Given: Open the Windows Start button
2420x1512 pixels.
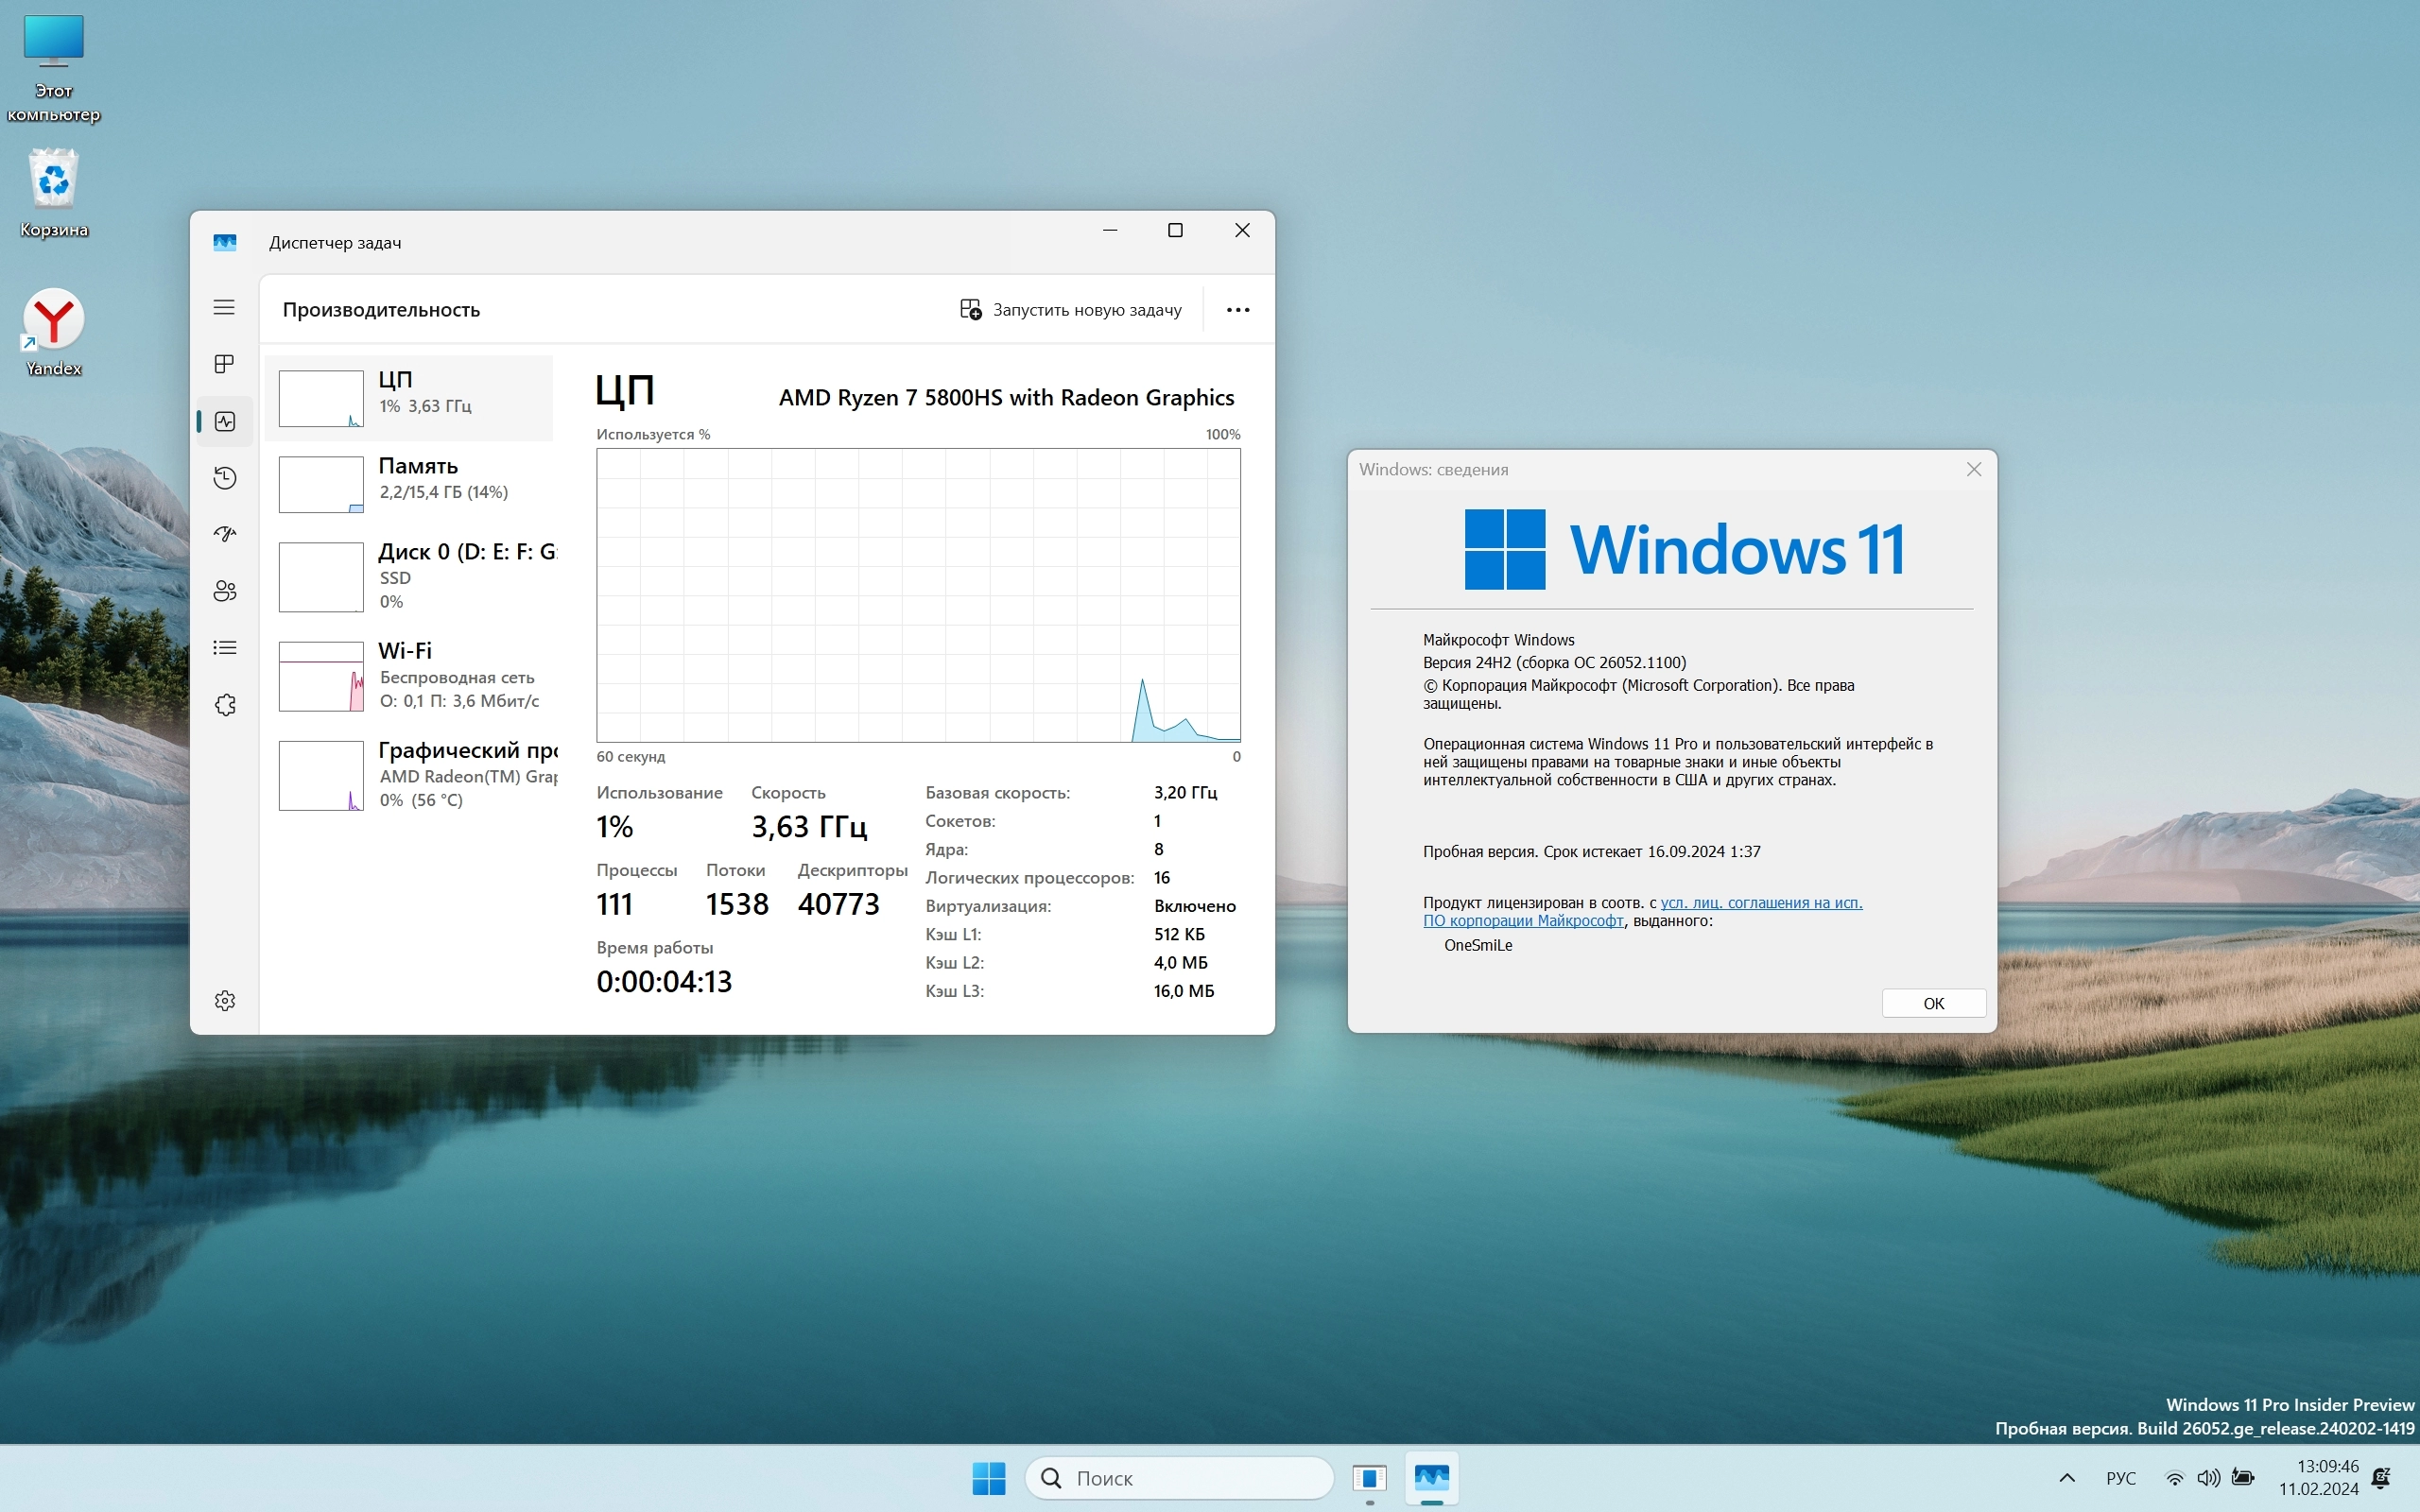Looking at the screenshot, I should tap(988, 1478).
